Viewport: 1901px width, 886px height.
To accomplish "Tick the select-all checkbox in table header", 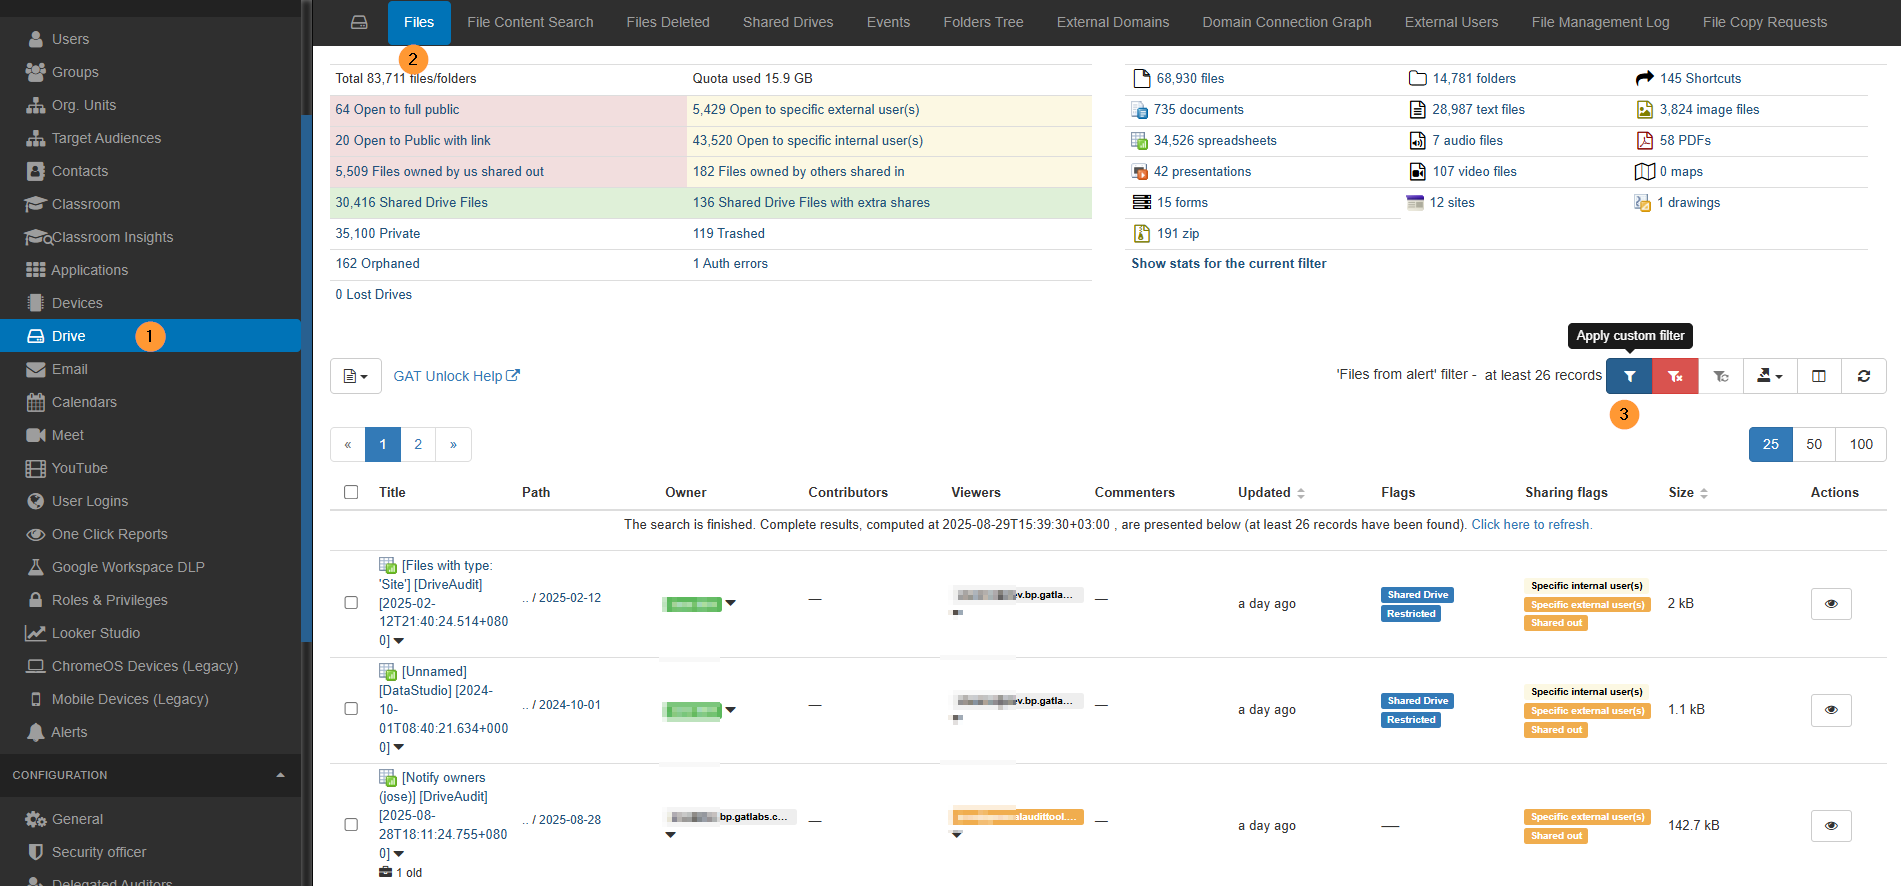I will click(x=351, y=492).
